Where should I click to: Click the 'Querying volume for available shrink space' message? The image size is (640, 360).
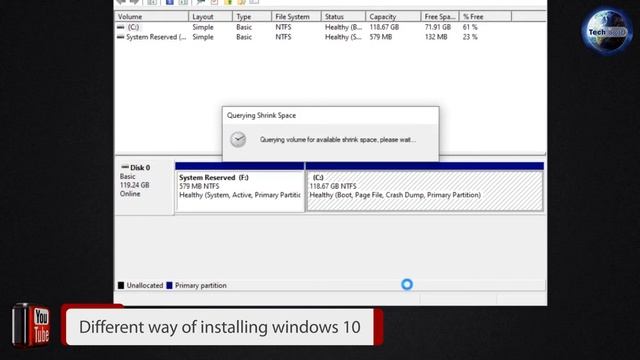point(338,140)
